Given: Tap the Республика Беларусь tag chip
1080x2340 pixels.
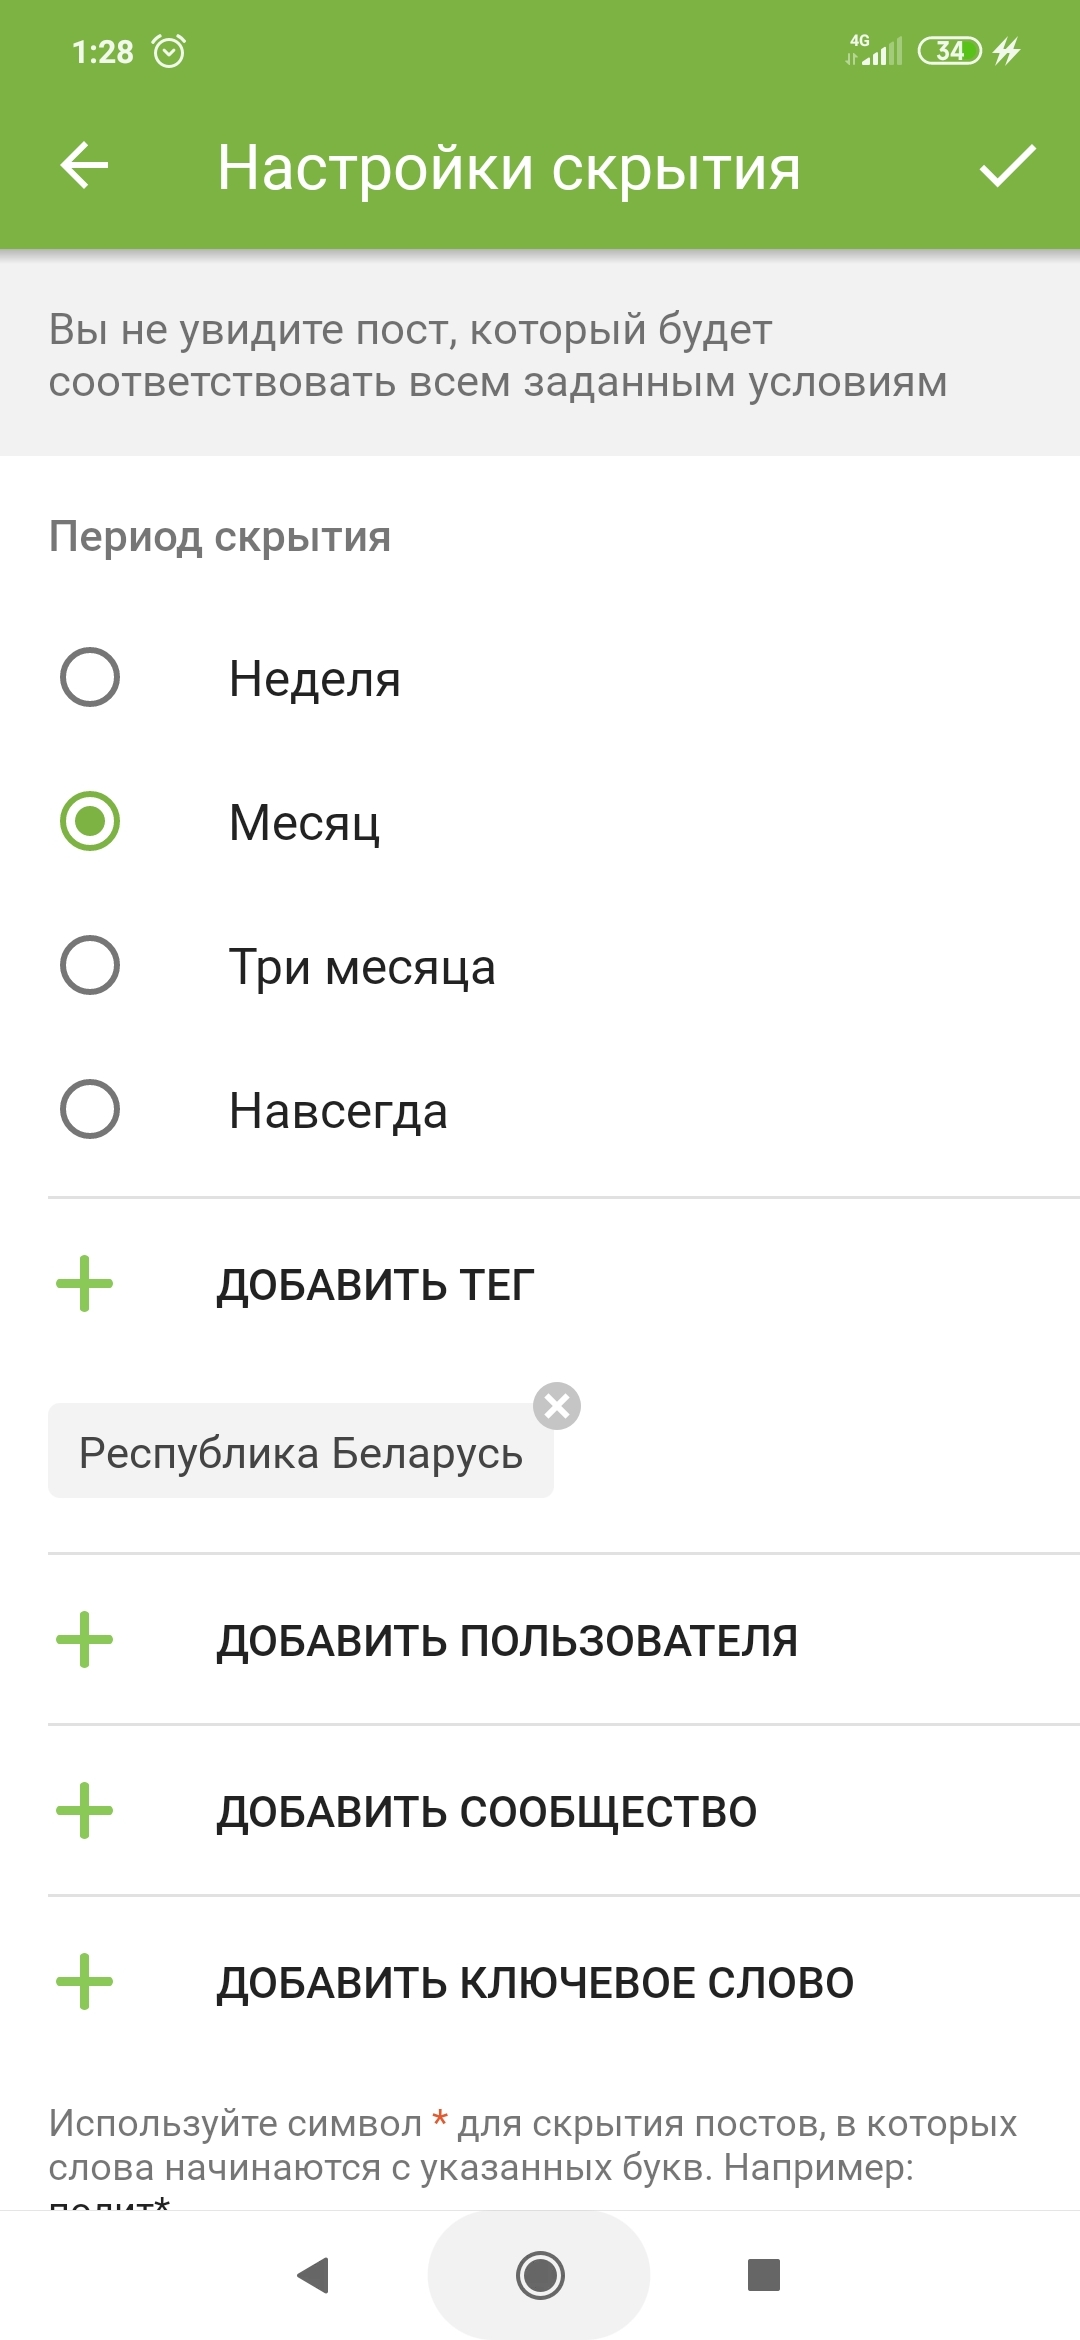Looking at the screenshot, I should tap(300, 1453).
